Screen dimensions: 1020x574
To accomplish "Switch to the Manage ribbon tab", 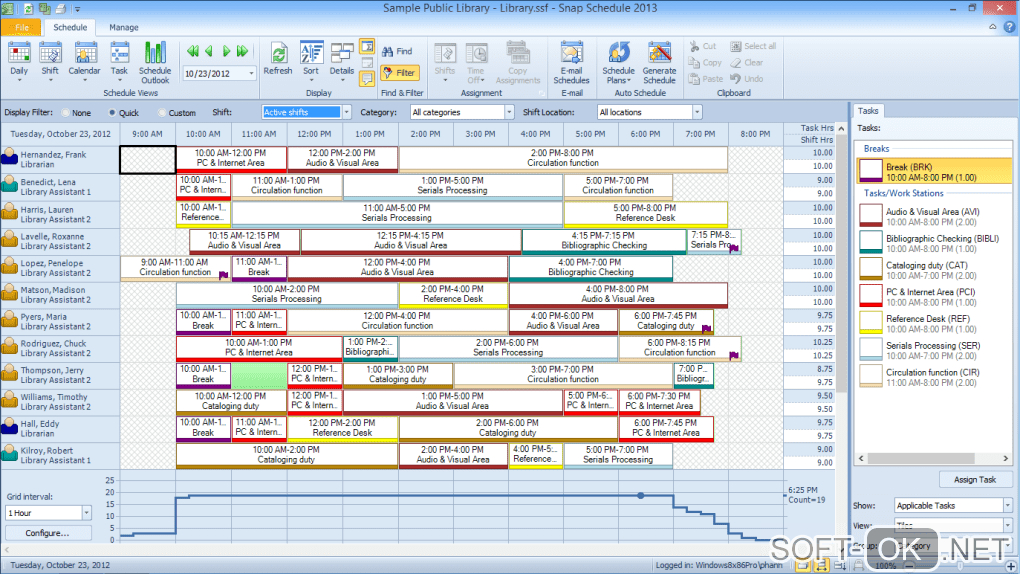I will tap(124, 27).
